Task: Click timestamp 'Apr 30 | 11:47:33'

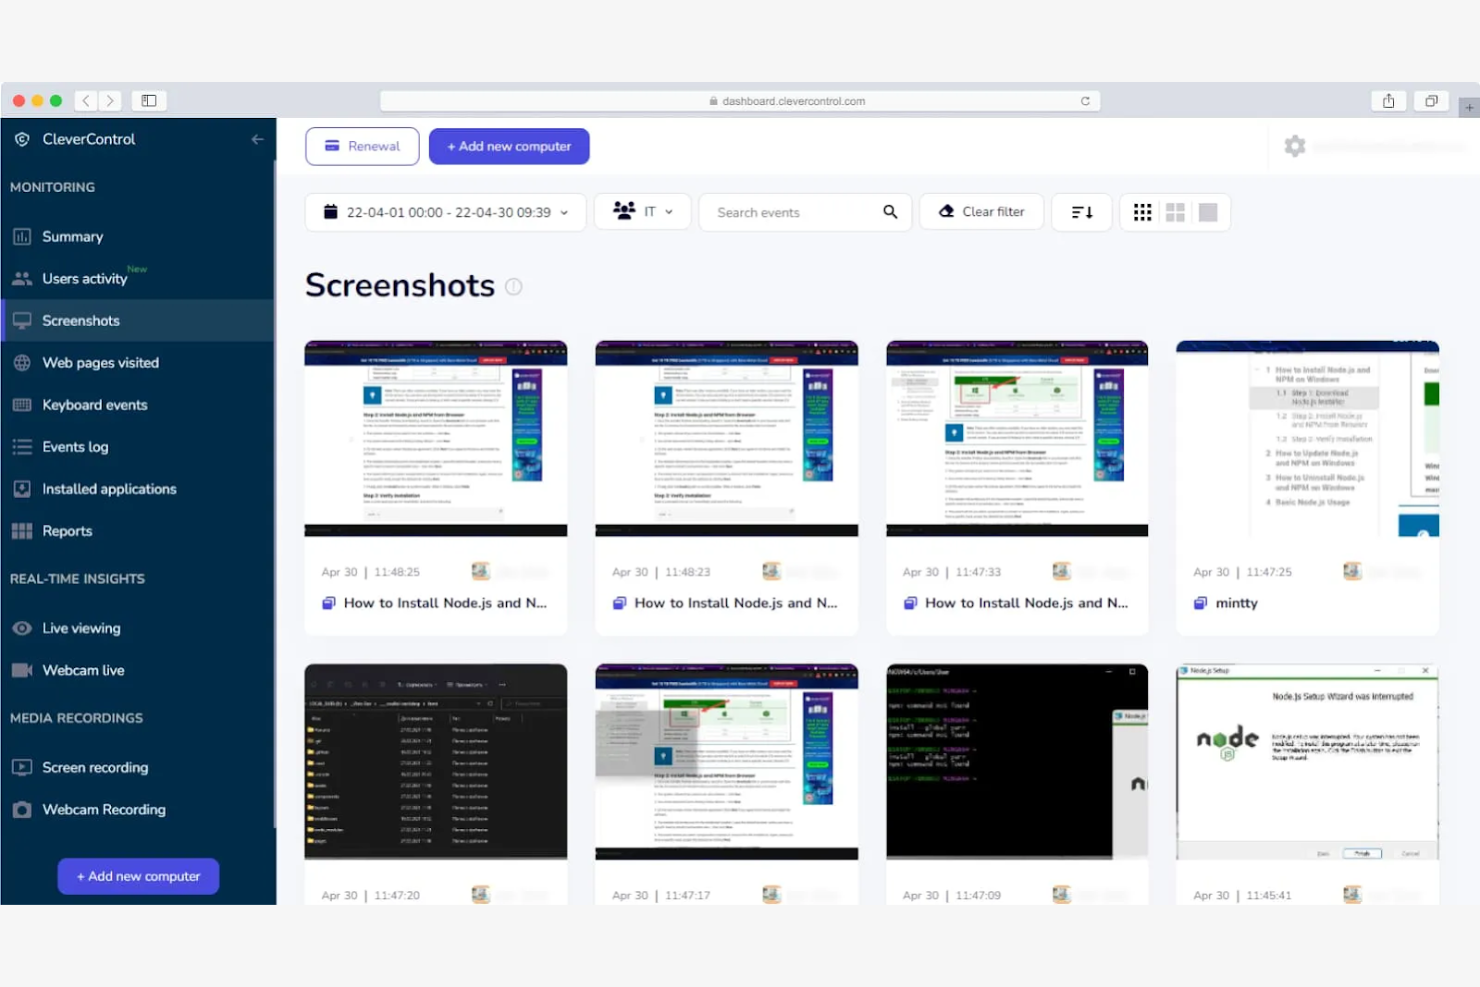Action: [951, 572]
